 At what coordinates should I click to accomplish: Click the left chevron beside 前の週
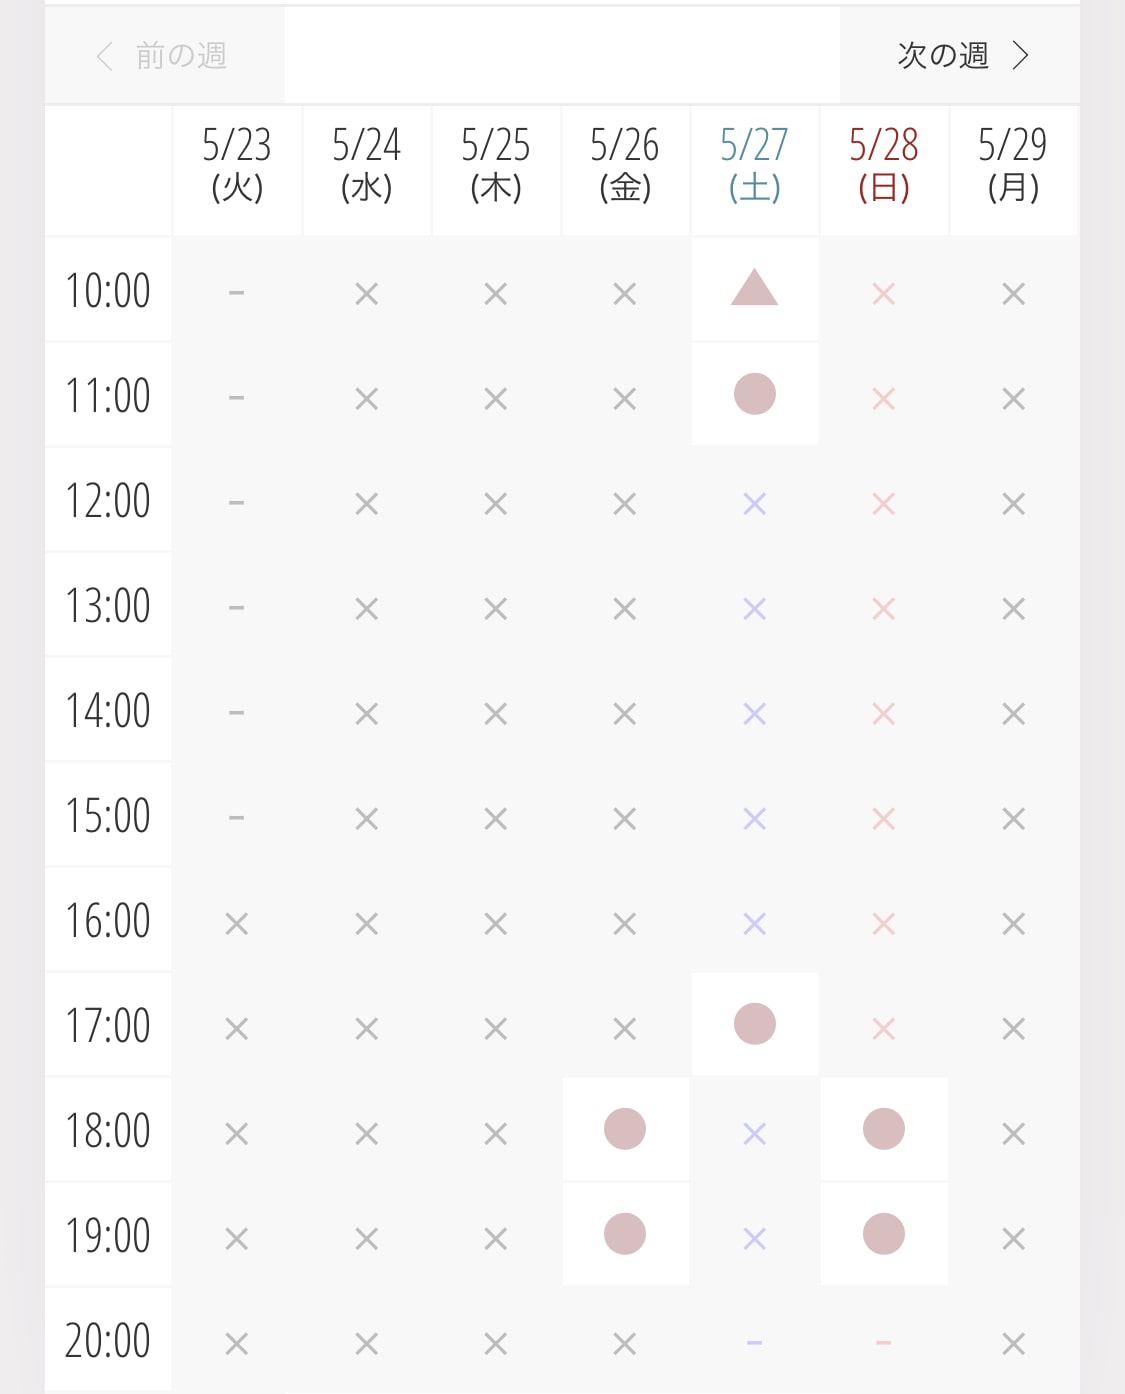(104, 56)
